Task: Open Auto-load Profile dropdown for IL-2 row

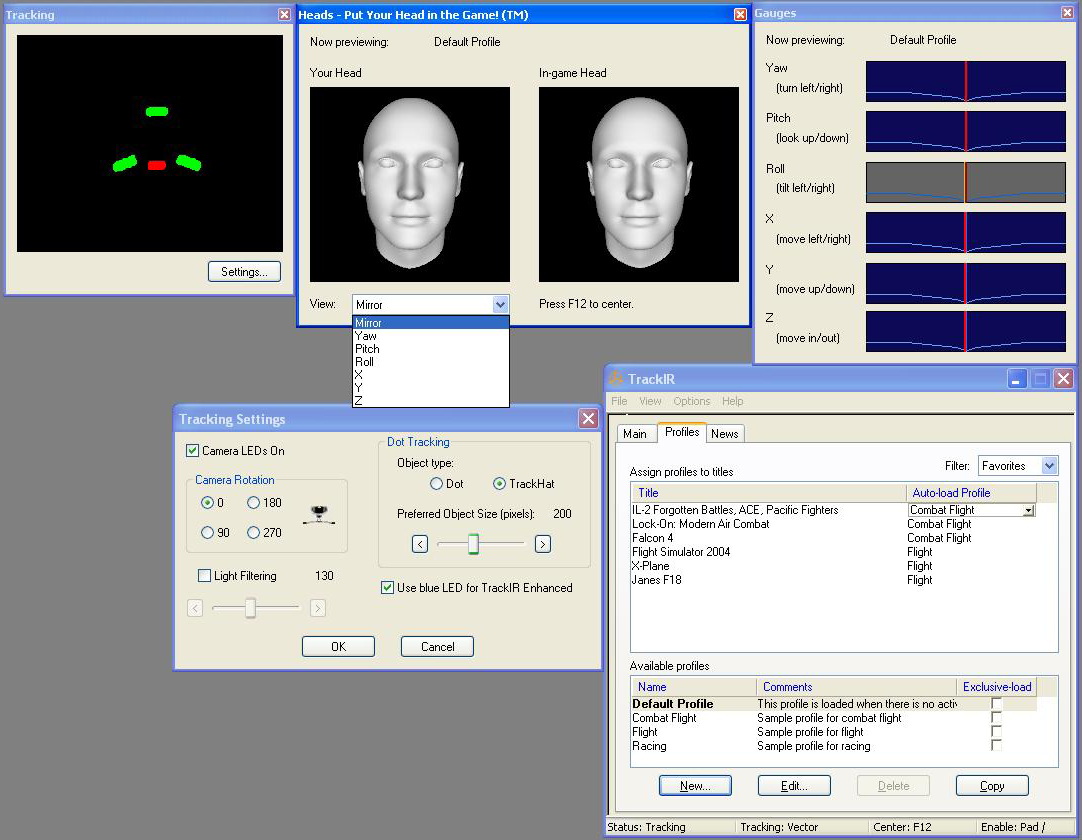Action: [1028, 510]
